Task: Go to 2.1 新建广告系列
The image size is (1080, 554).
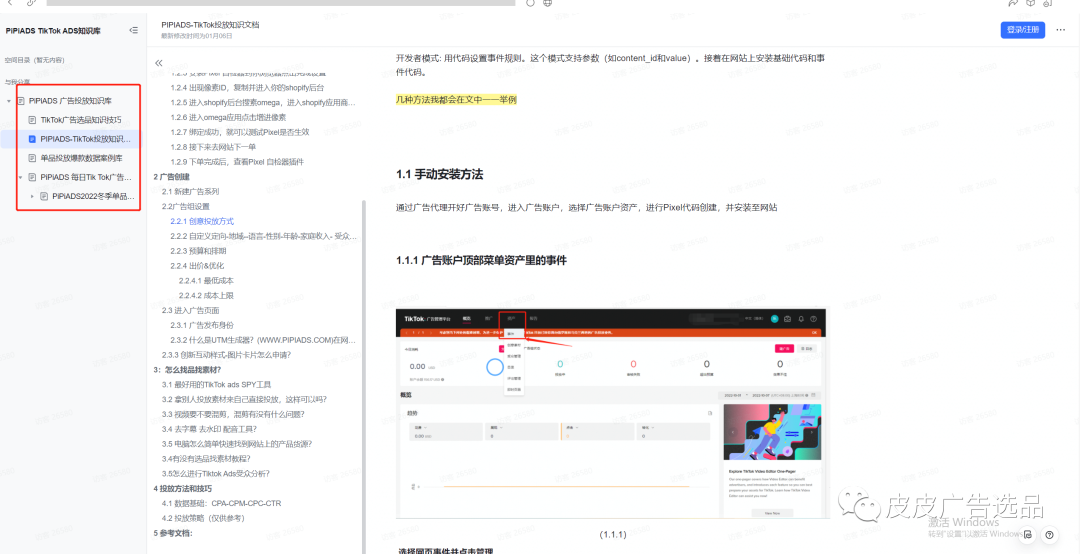Action: click(190, 191)
